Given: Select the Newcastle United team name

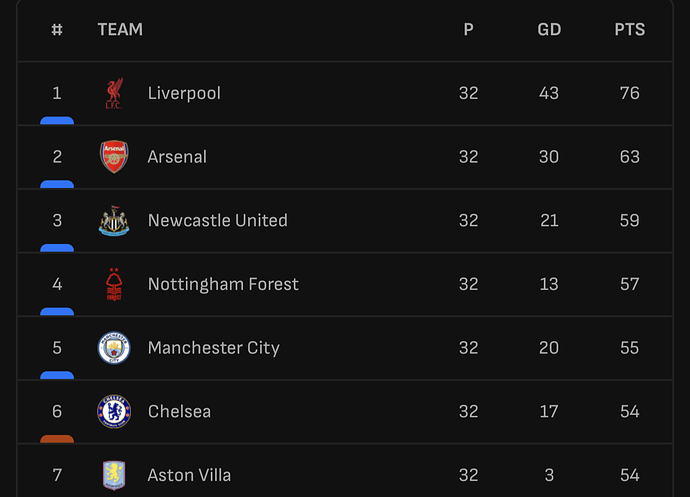Looking at the screenshot, I should pos(217,221).
